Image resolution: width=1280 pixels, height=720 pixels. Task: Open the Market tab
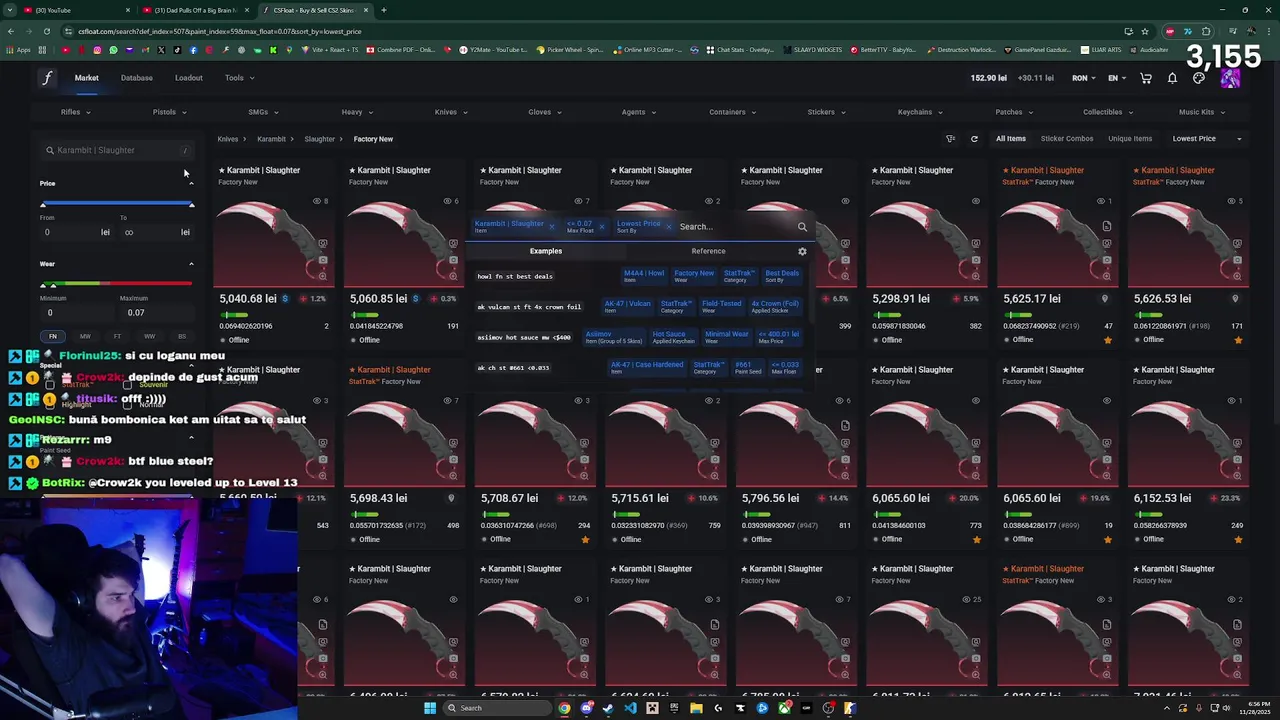coord(87,78)
